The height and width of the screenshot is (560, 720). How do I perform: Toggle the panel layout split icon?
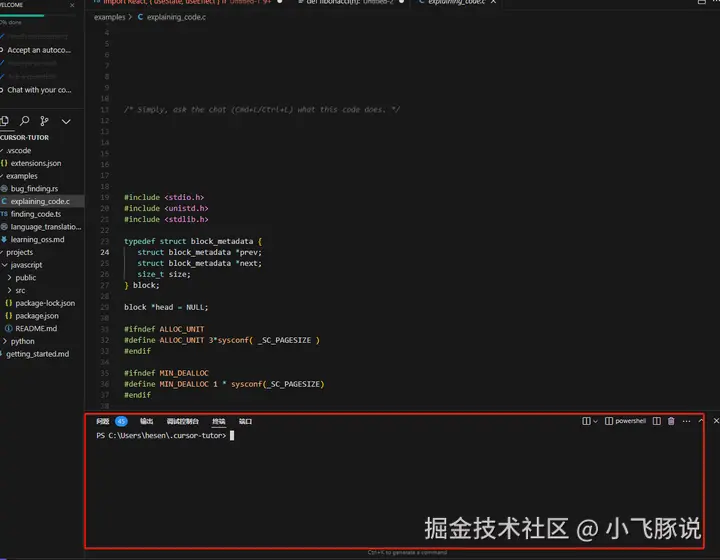tap(657, 421)
